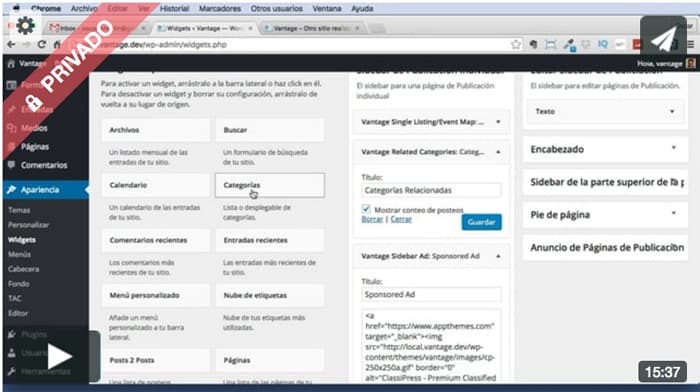Click the Título field containing Sponsored Ad
The image size is (700, 392).
[x=431, y=294]
